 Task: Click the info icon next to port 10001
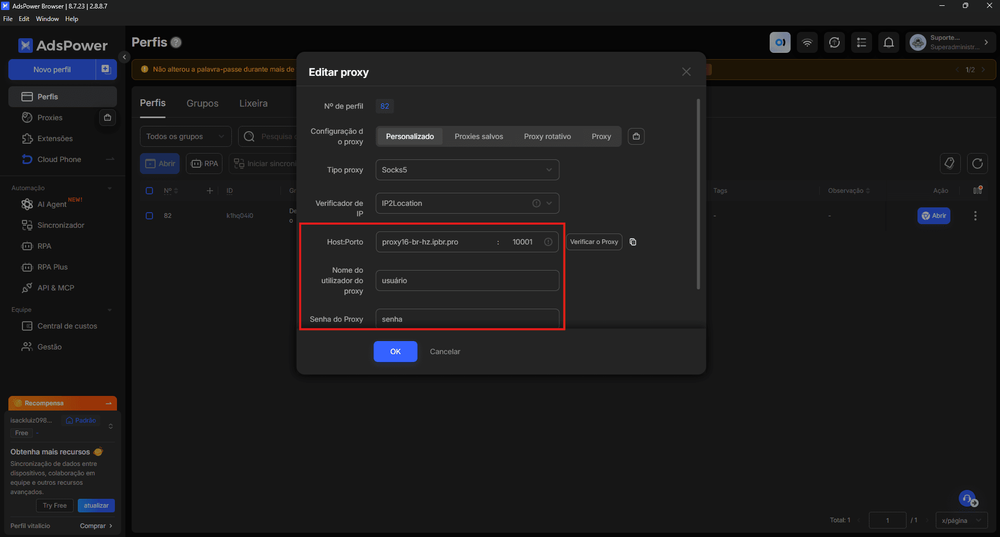(548, 242)
